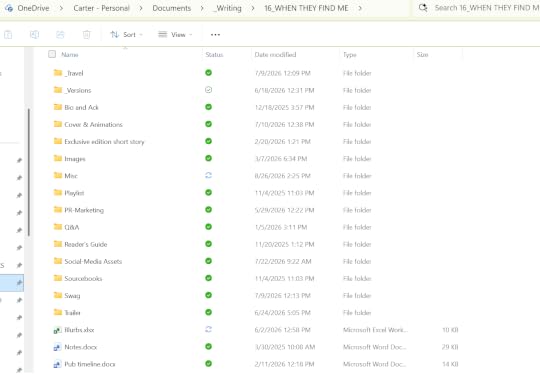Expand the chevron after 16_WHEN THEY FIND ME
Viewport: 540px width, 375px height.
pyautogui.click(x=360, y=8)
